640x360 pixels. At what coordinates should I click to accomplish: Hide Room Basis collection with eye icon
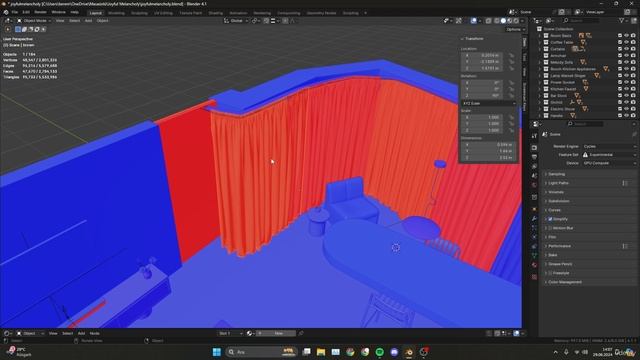pyautogui.click(x=627, y=36)
